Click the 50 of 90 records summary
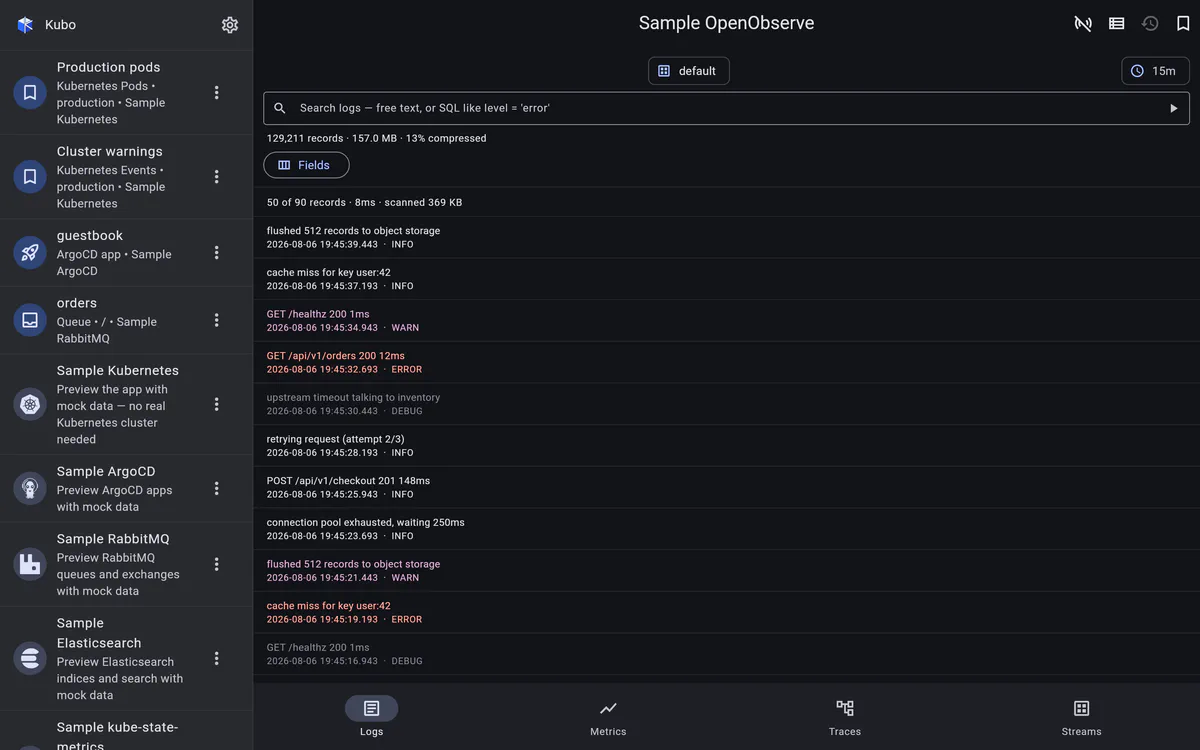This screenshot has height=750, width=1200. (x=364, y=202)
